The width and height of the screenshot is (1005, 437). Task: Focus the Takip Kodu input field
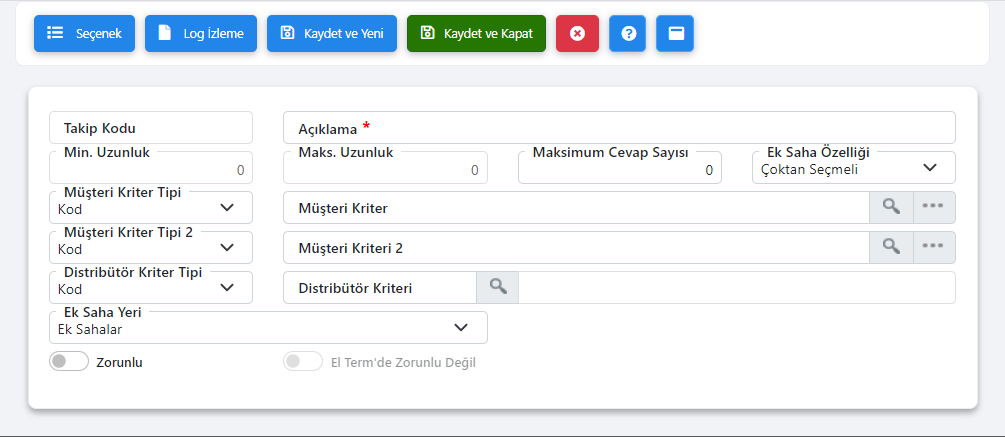coord(151,128)
